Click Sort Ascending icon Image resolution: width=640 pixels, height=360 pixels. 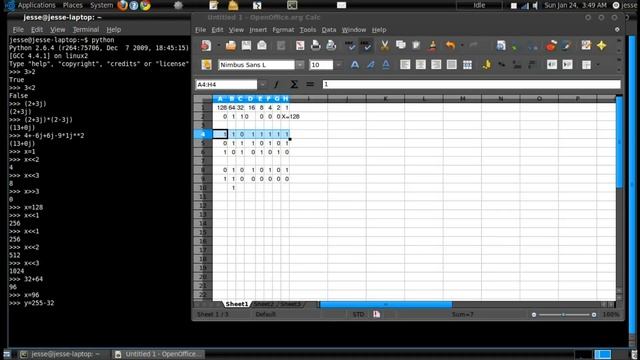pyautogui.click(x=516, y=45)
